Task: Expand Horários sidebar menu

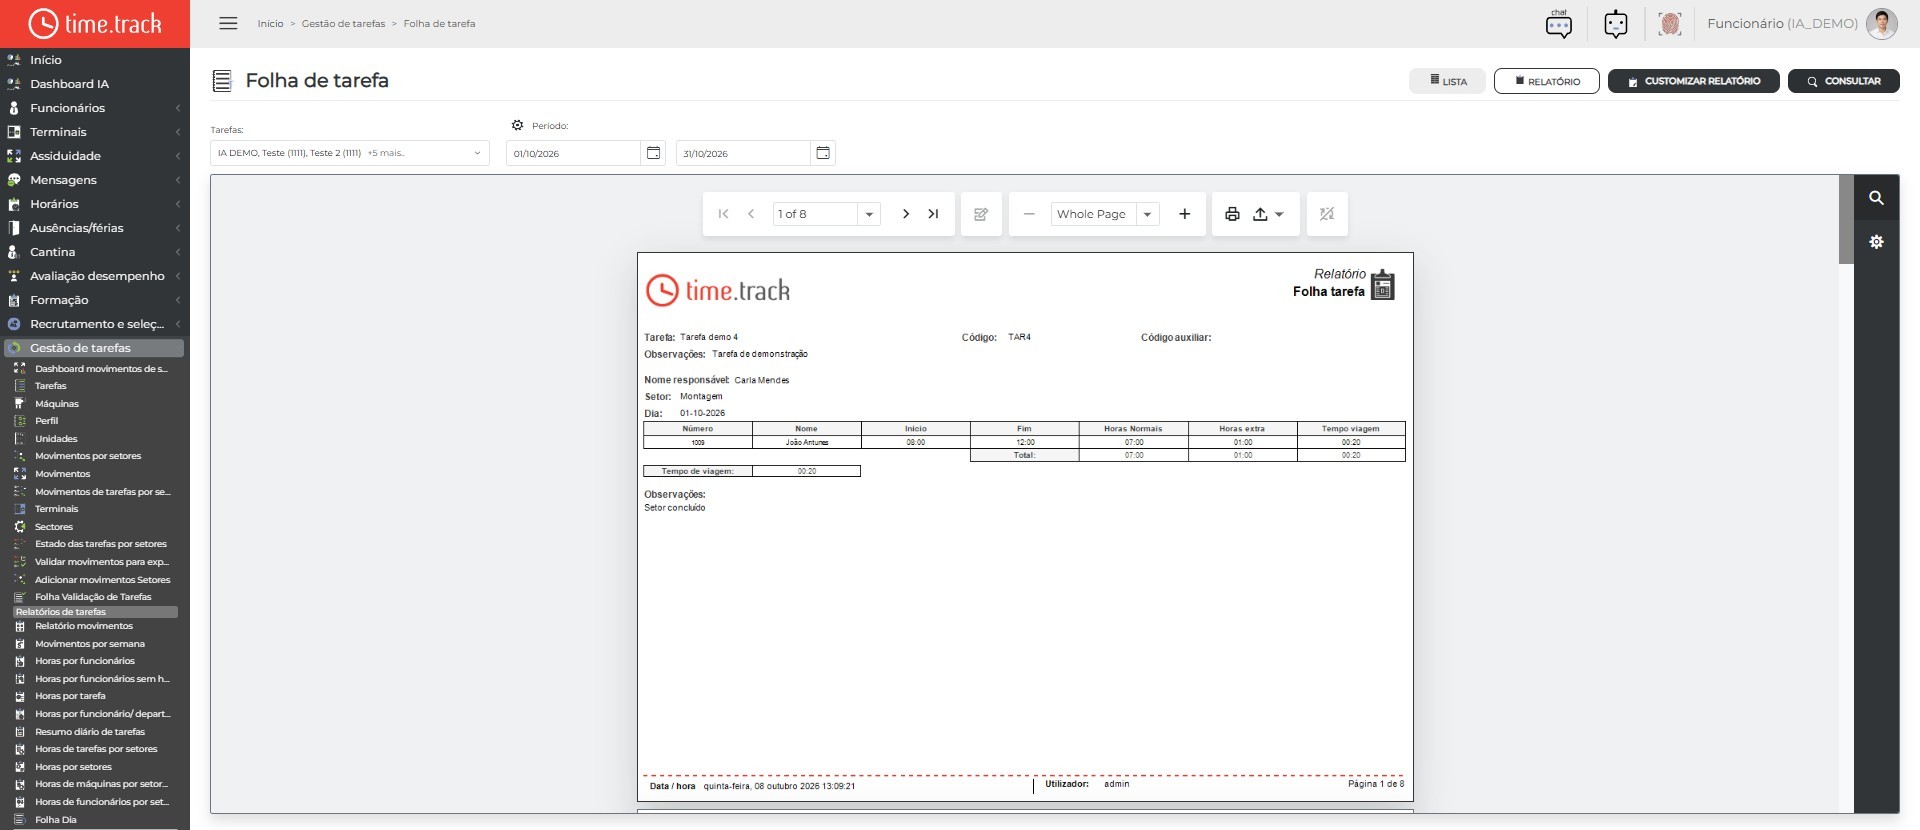Action: coord(94,204)
